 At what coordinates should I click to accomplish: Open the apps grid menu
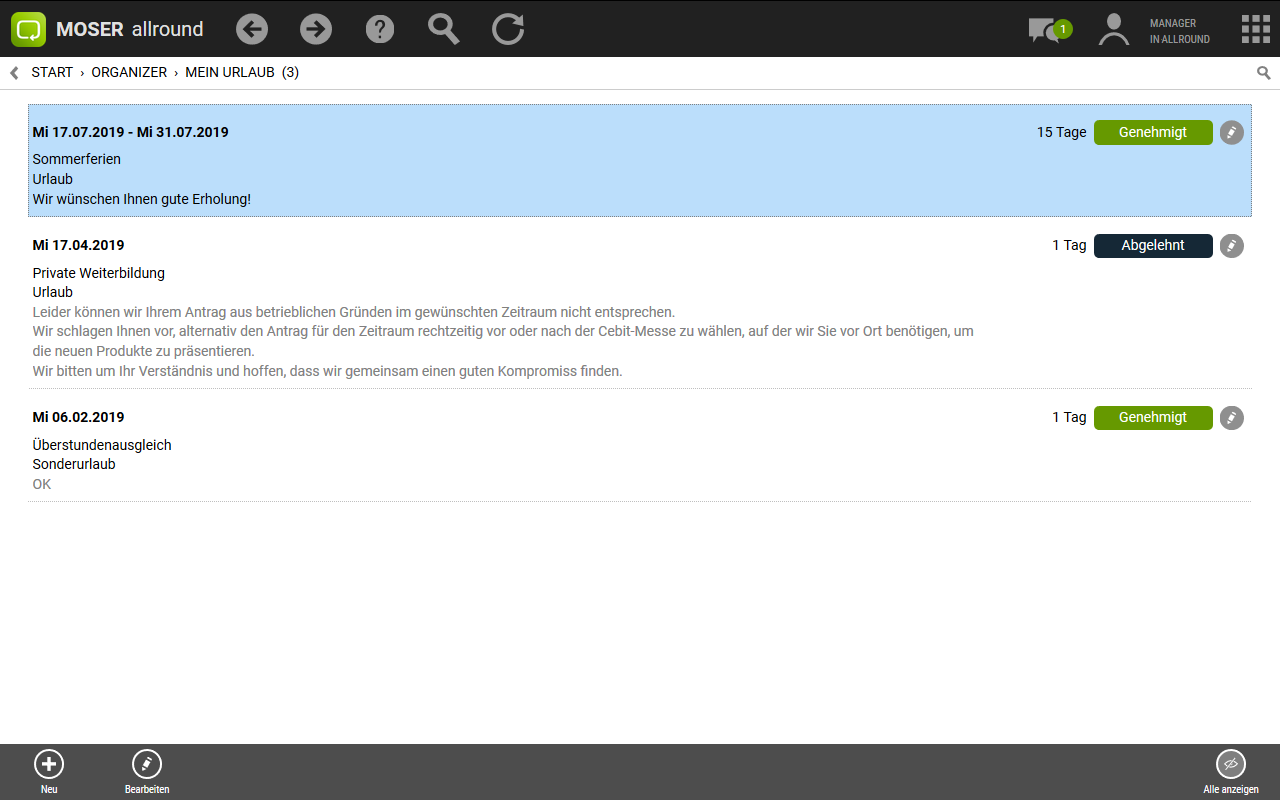(x=1255, y=29)
